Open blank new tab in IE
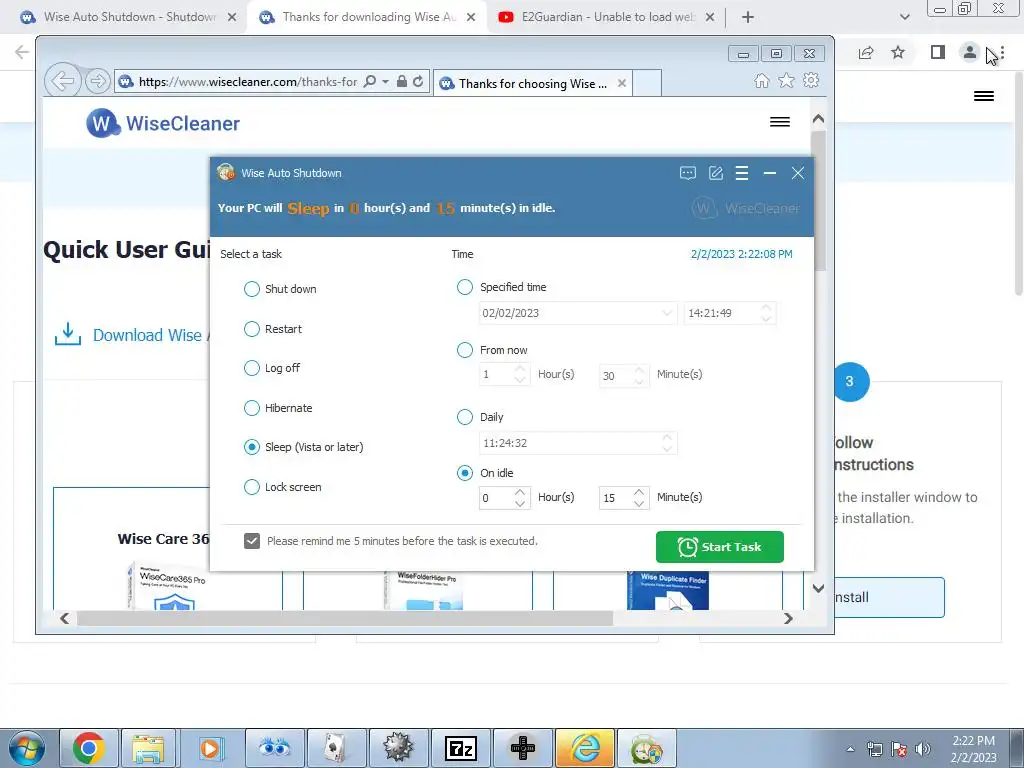This screenshot has height=768, width=1024. (x=647, y=84)
